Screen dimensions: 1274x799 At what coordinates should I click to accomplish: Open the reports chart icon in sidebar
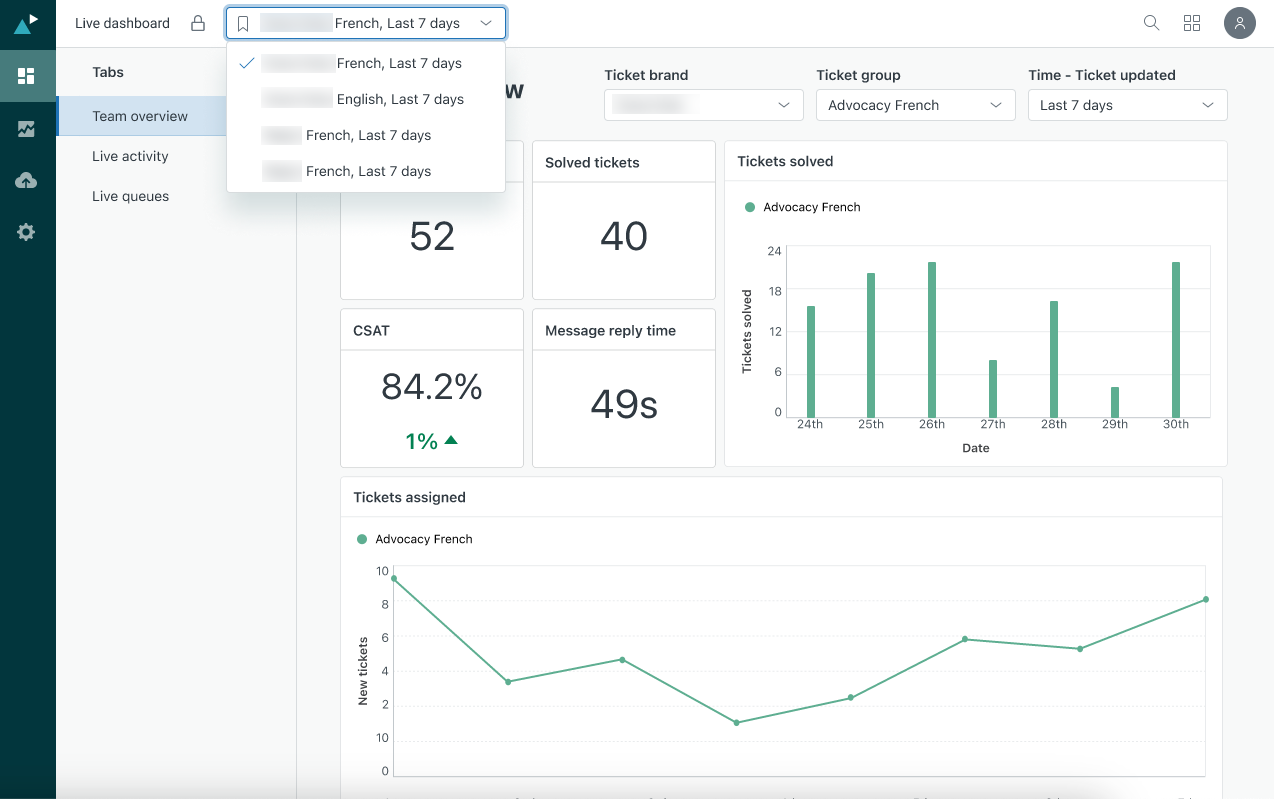click(x=27, y=128)
